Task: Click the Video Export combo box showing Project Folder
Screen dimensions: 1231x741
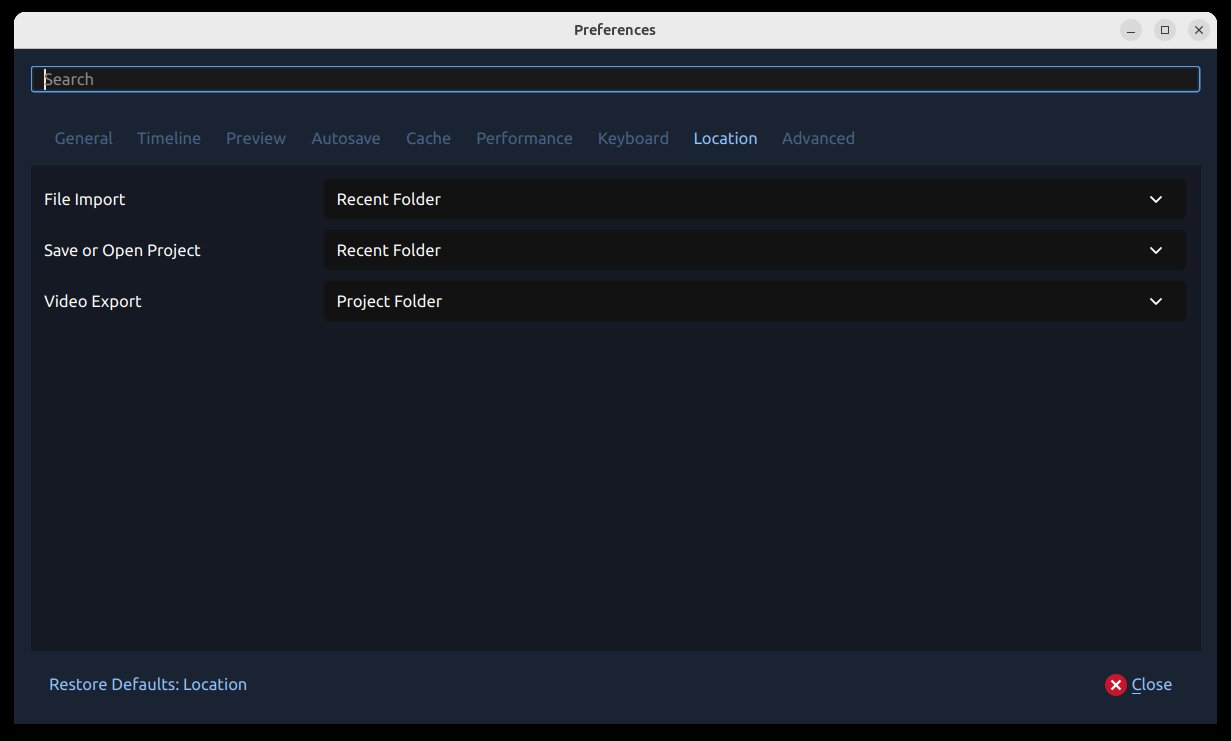Action: coord(754,301)
